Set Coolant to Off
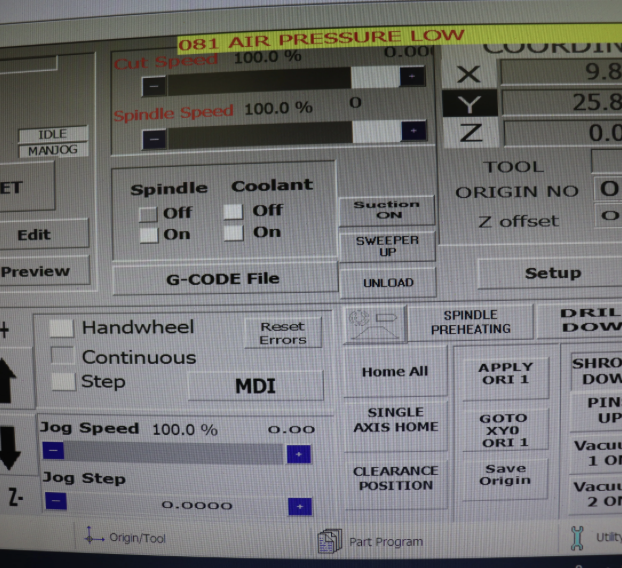 233,211
